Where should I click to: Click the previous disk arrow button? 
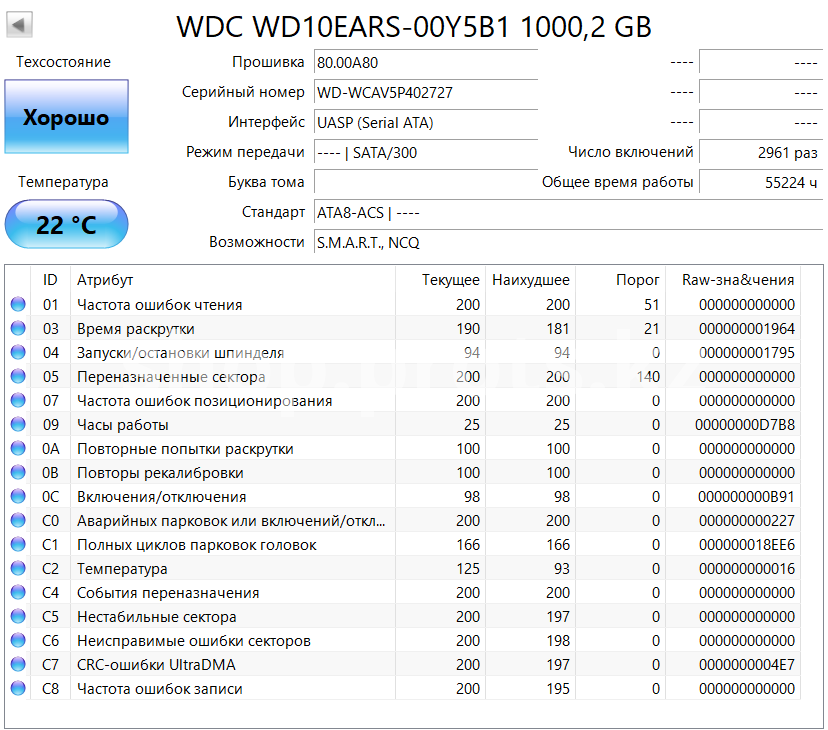pos(20,24)
